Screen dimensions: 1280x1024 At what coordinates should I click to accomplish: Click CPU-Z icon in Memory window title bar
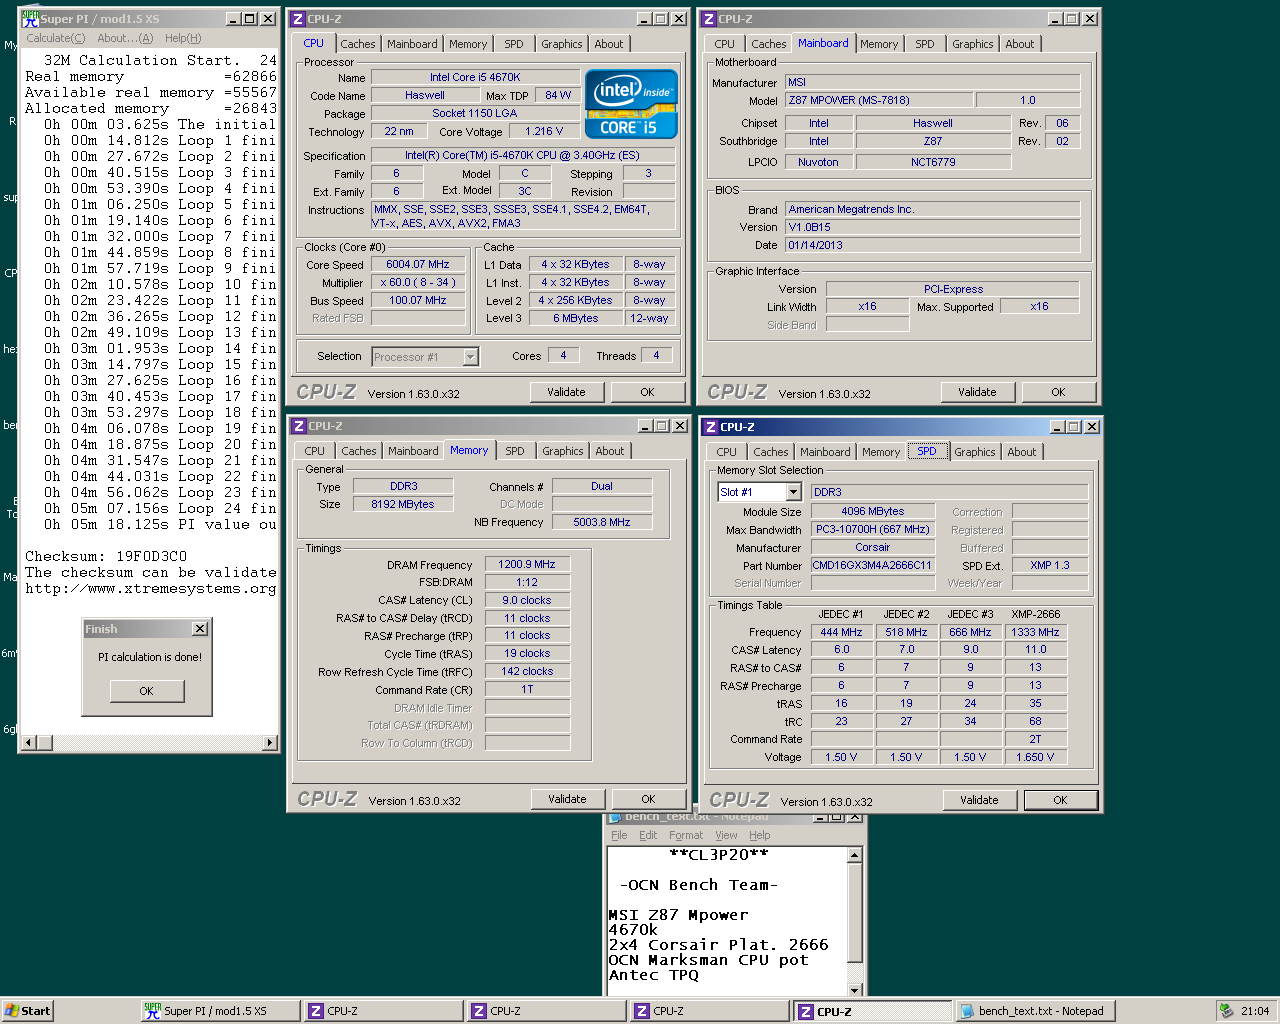pos(299,426)
